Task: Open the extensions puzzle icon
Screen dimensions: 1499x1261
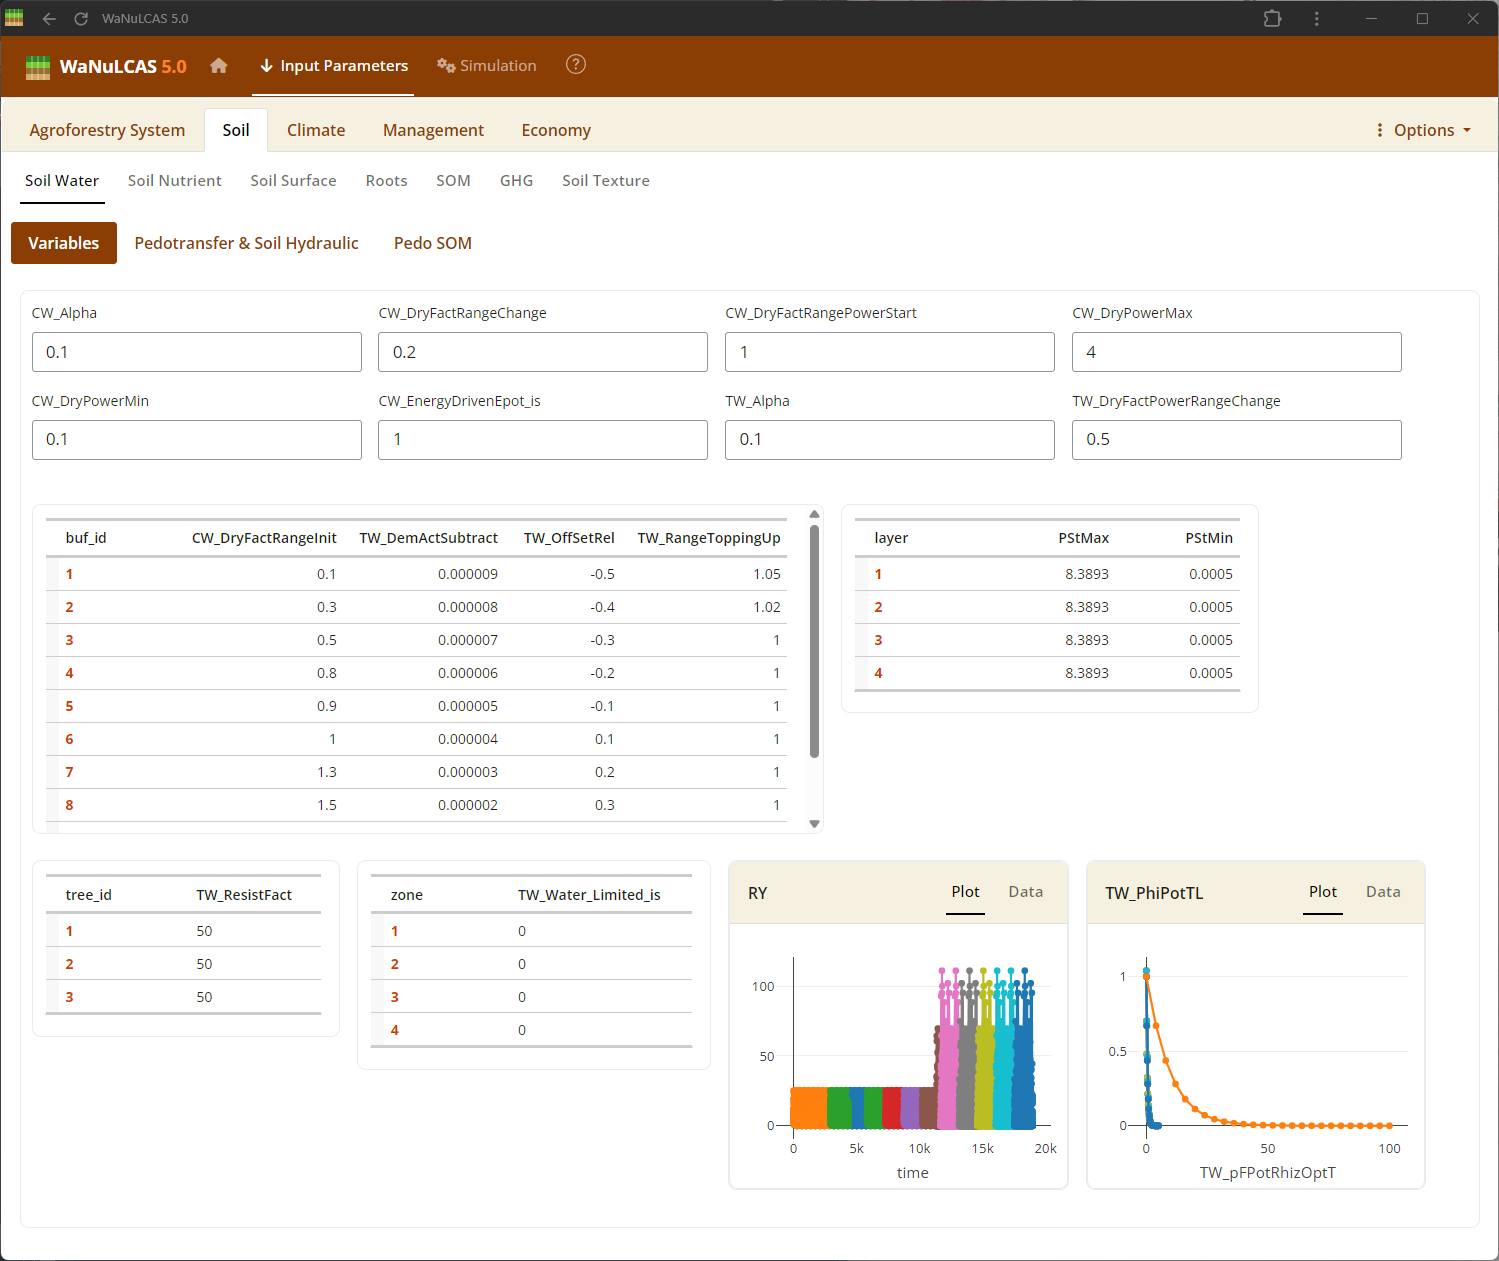Action: (1272, 19)
